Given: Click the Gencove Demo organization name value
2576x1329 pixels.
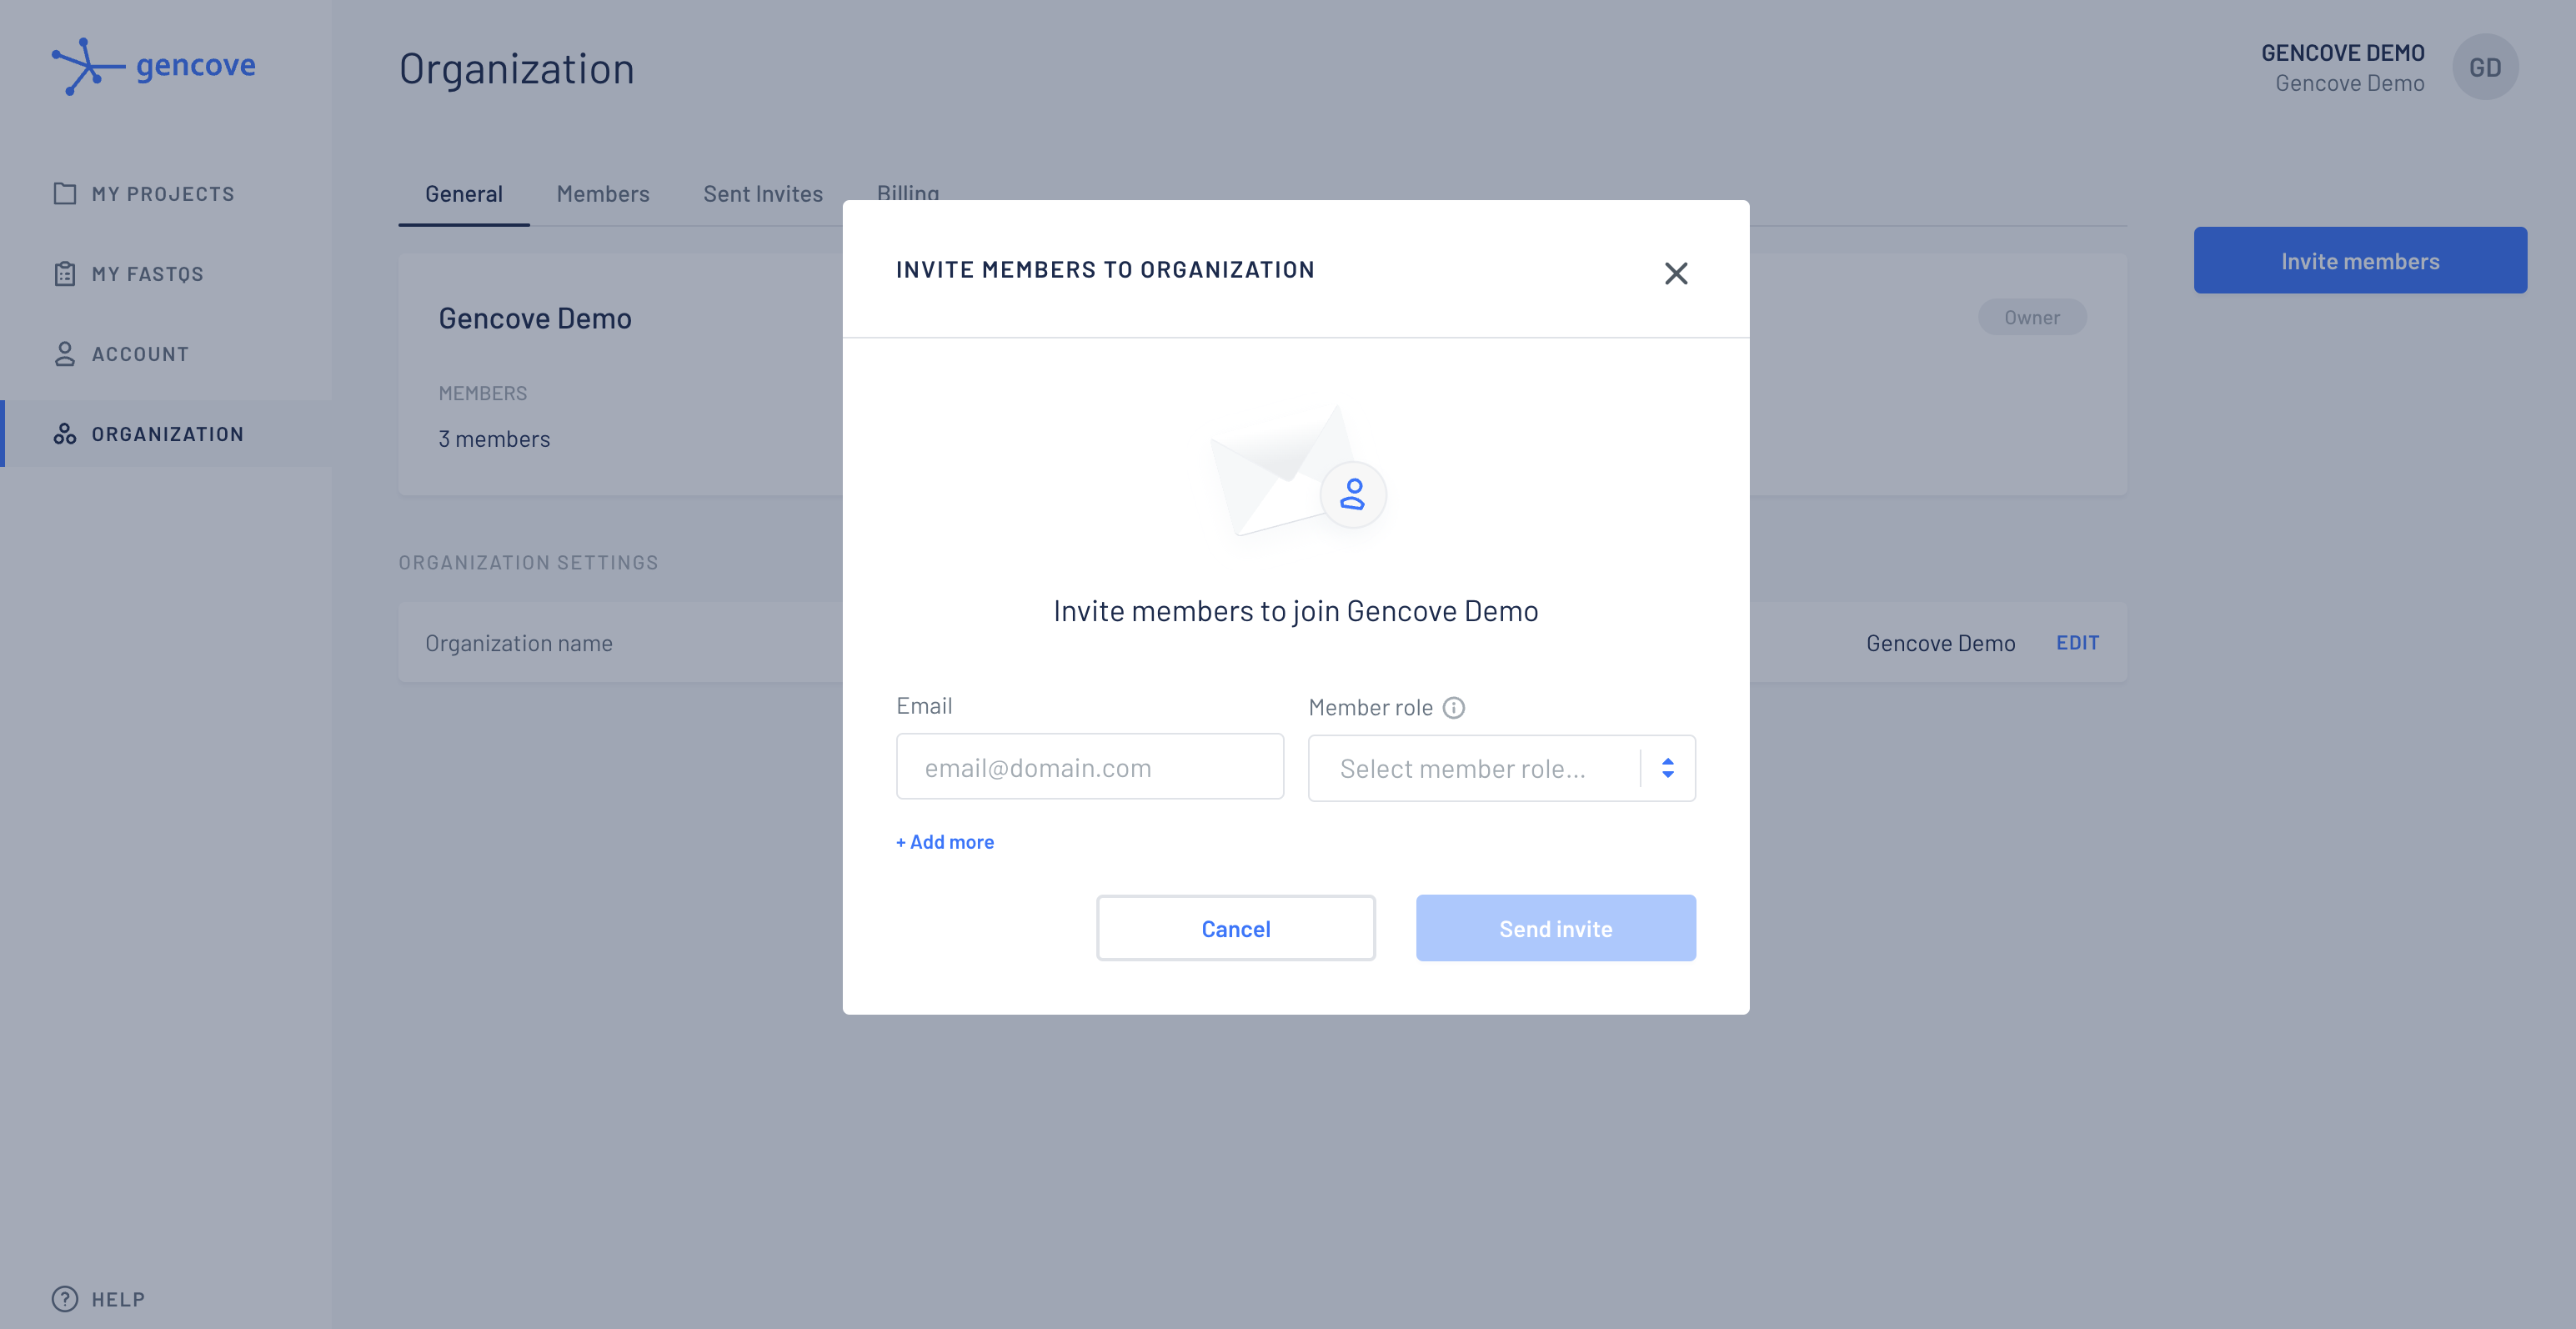Looking at the screenshot, I should coord(1941,643).
